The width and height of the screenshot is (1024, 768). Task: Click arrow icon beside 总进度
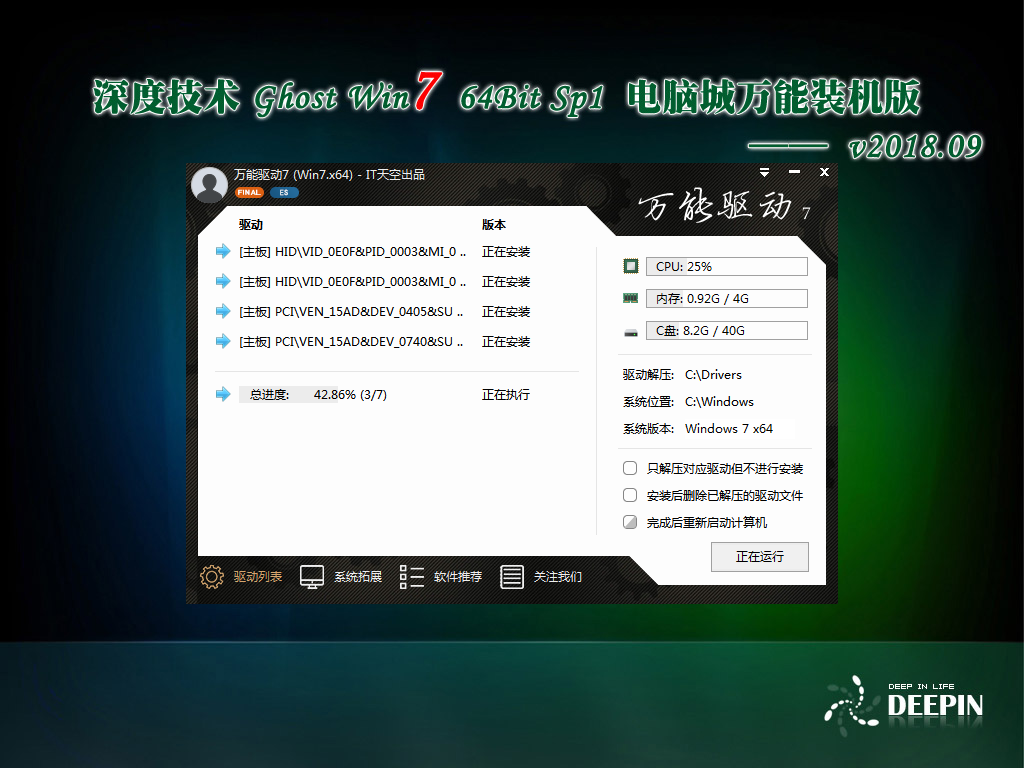pyautogui.click(x=223, y=394)
